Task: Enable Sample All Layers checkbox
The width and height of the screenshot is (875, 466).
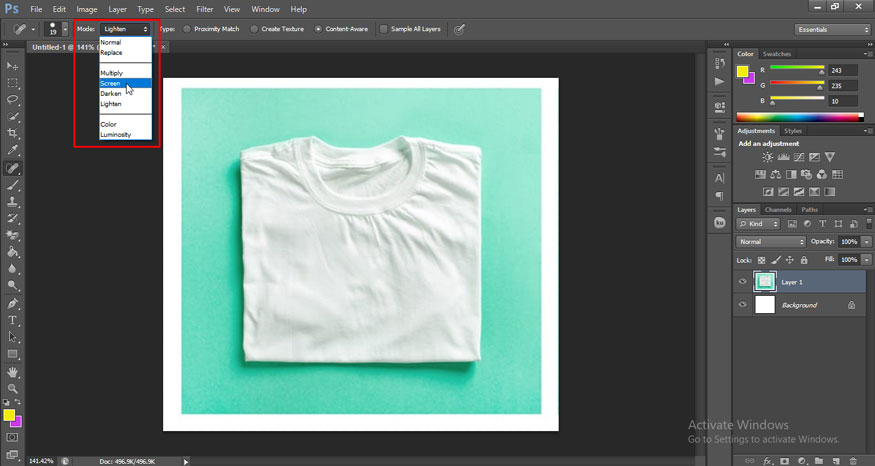Action: tap(383, 29)
